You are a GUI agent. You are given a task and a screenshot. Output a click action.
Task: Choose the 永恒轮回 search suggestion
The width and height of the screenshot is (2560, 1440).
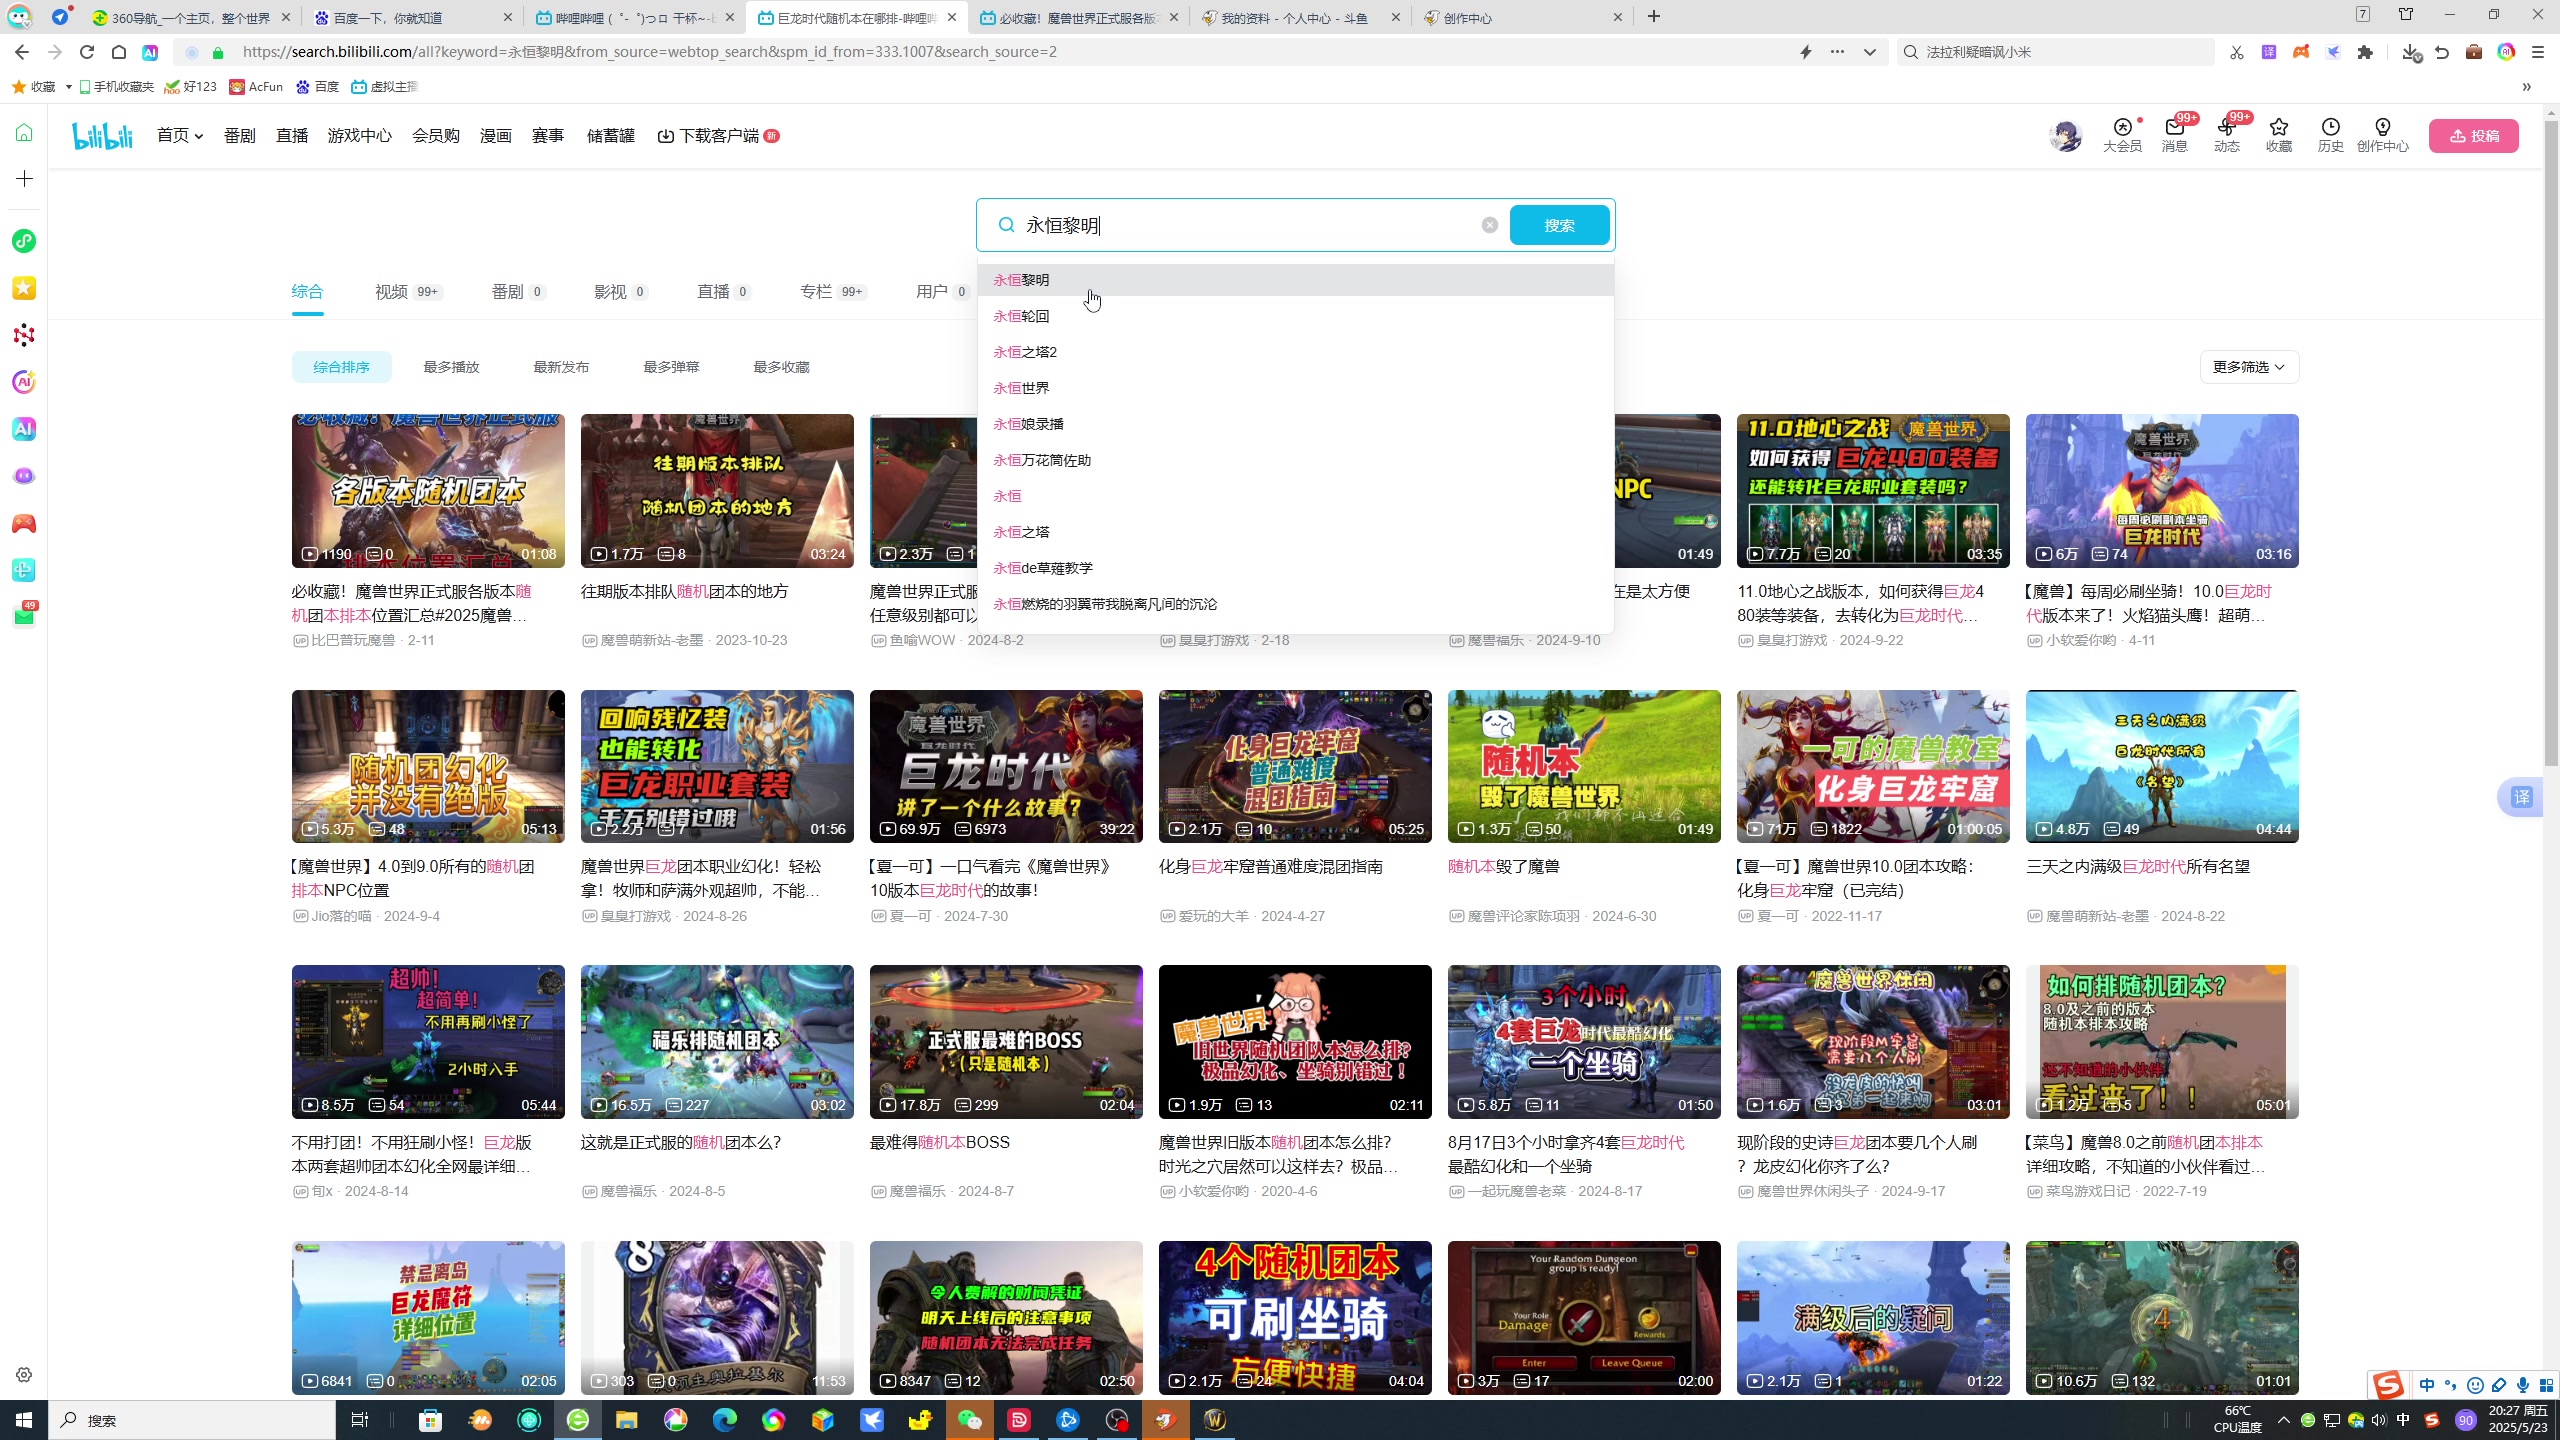pos(1295,316)
